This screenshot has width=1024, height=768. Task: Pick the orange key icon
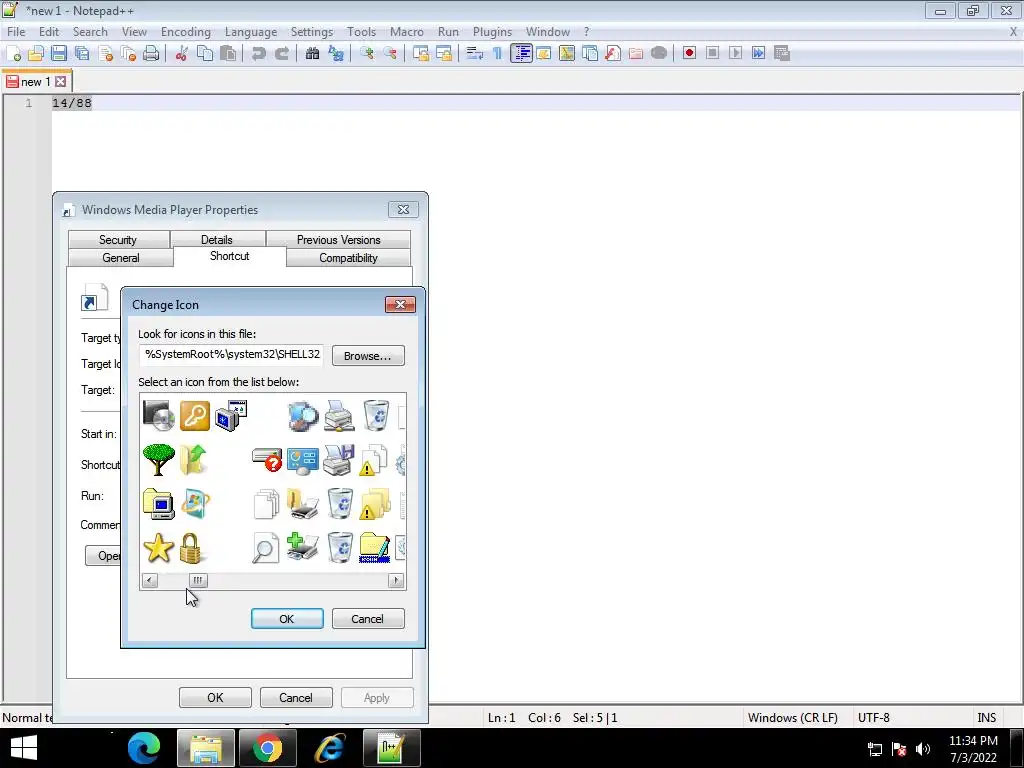click(x=195, y=415)
